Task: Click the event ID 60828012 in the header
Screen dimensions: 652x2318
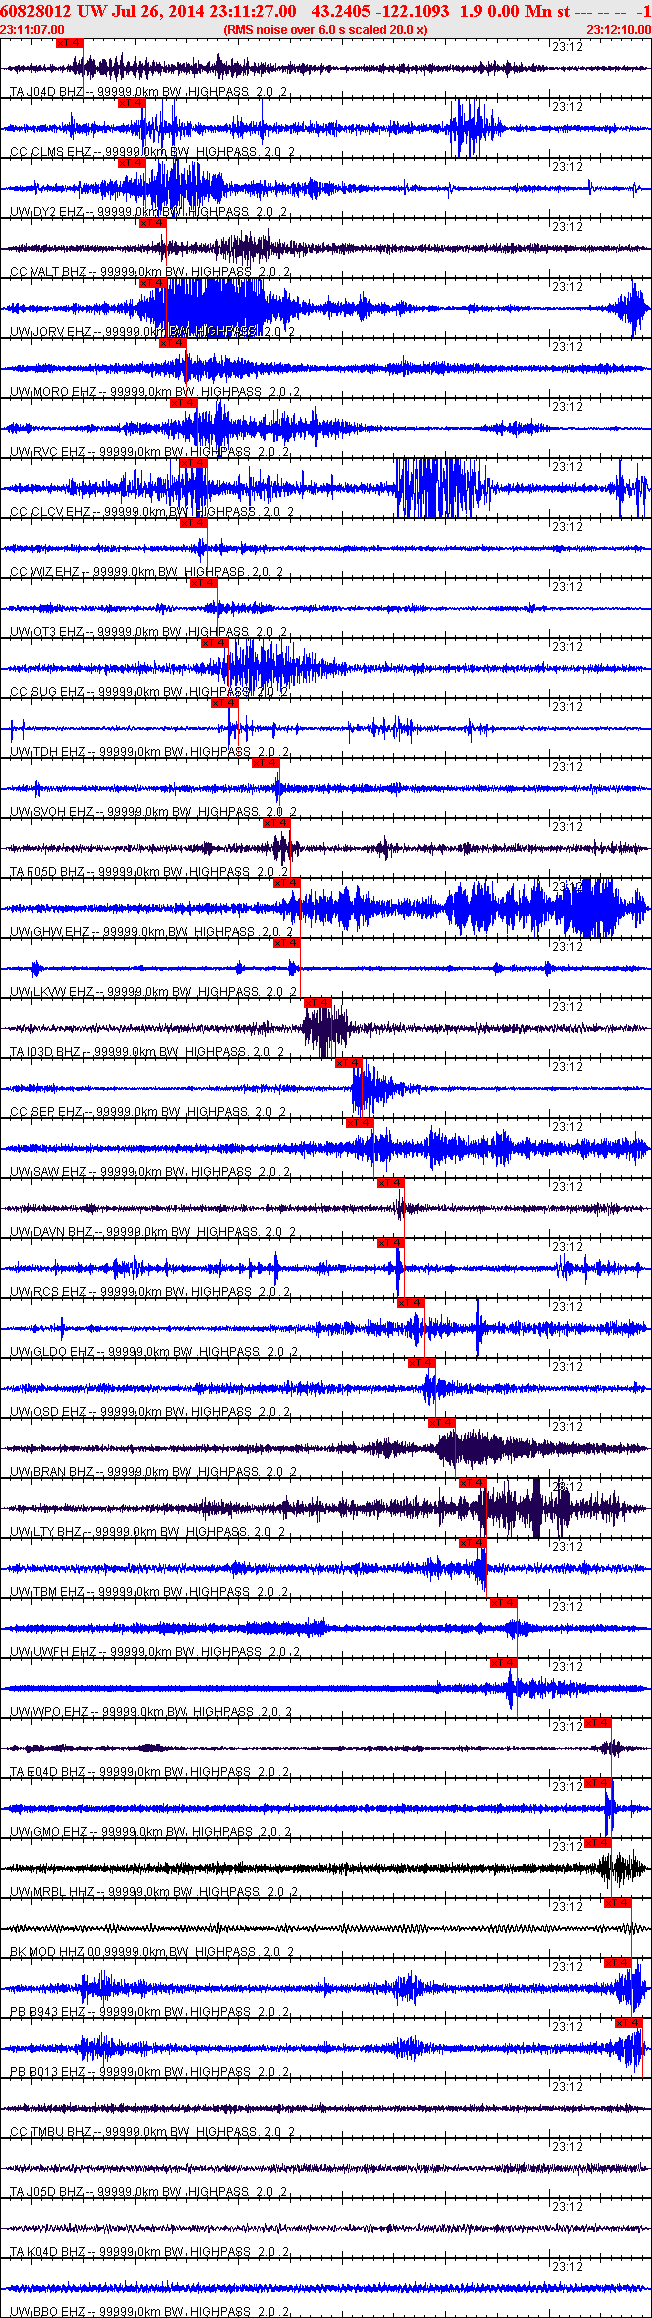Action: point(35,10)
